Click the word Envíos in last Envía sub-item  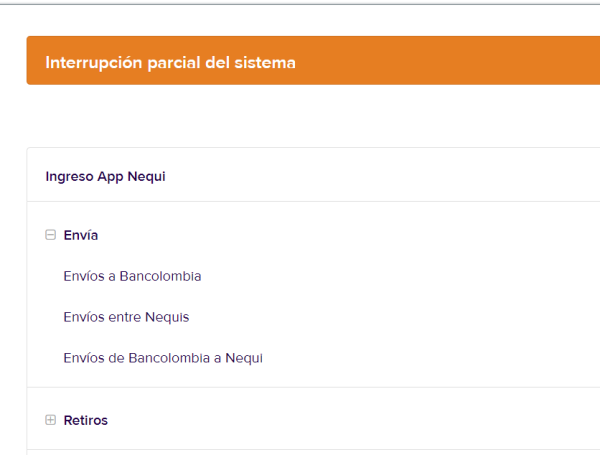pos(84,357)
